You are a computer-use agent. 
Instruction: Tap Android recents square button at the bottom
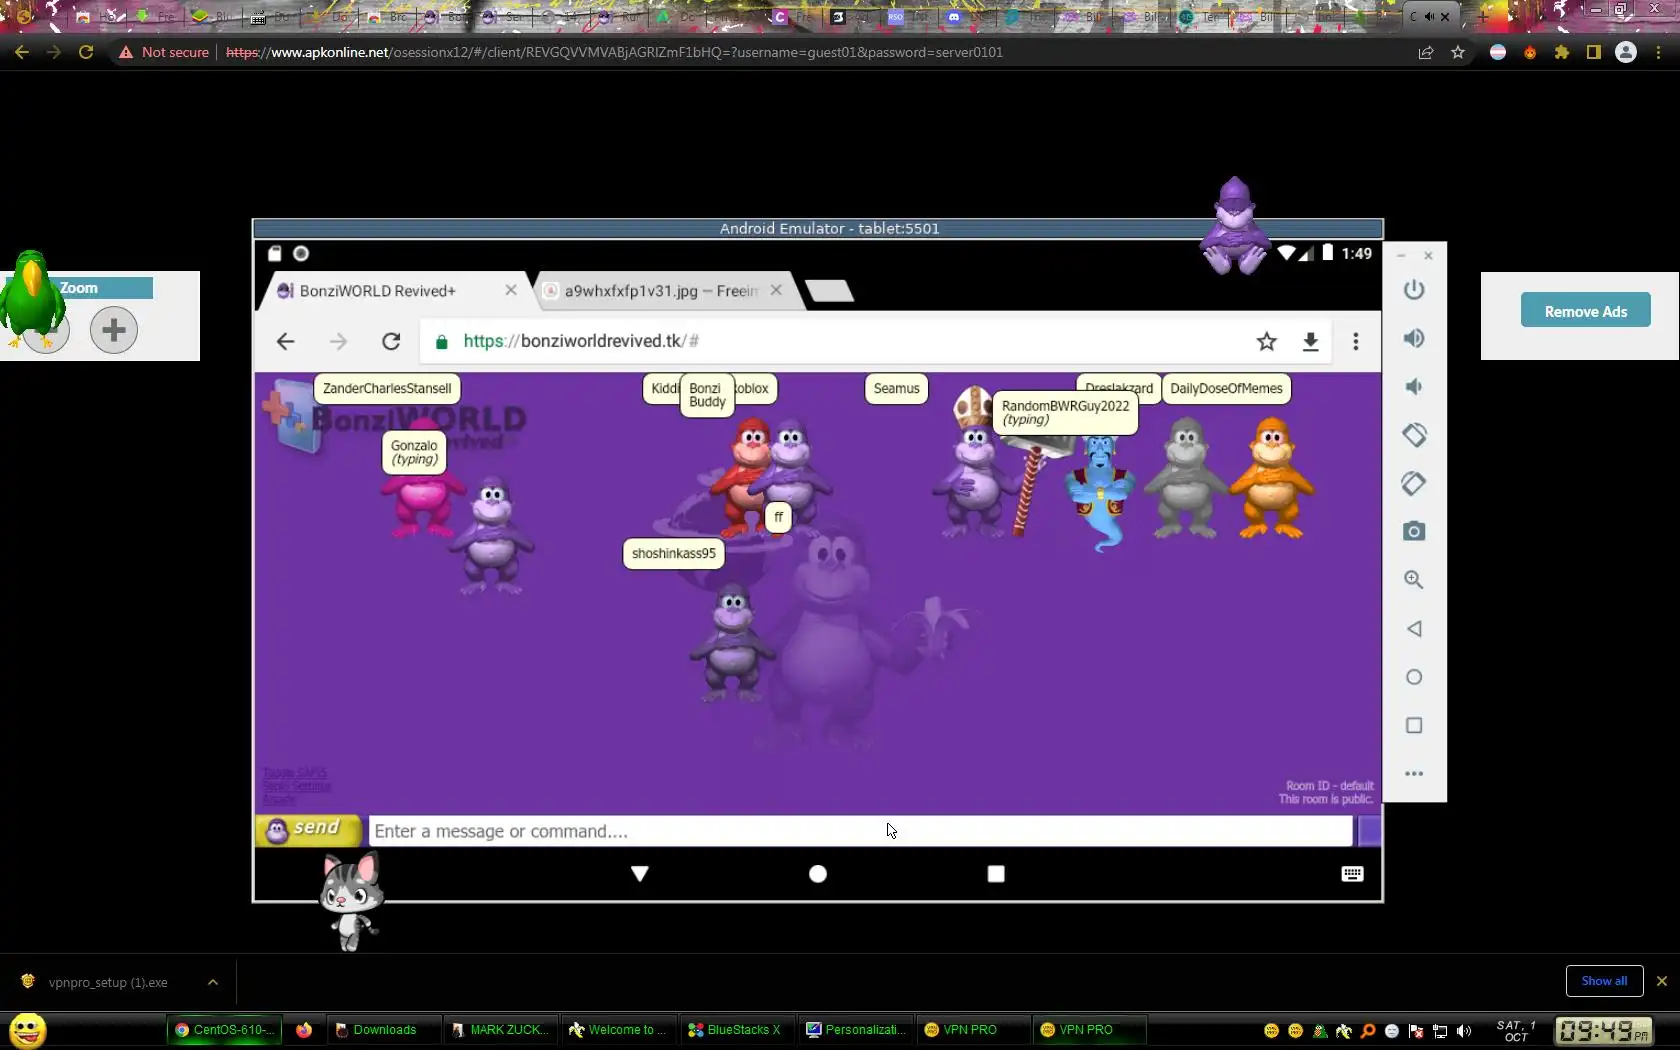(x=996, y=874)
